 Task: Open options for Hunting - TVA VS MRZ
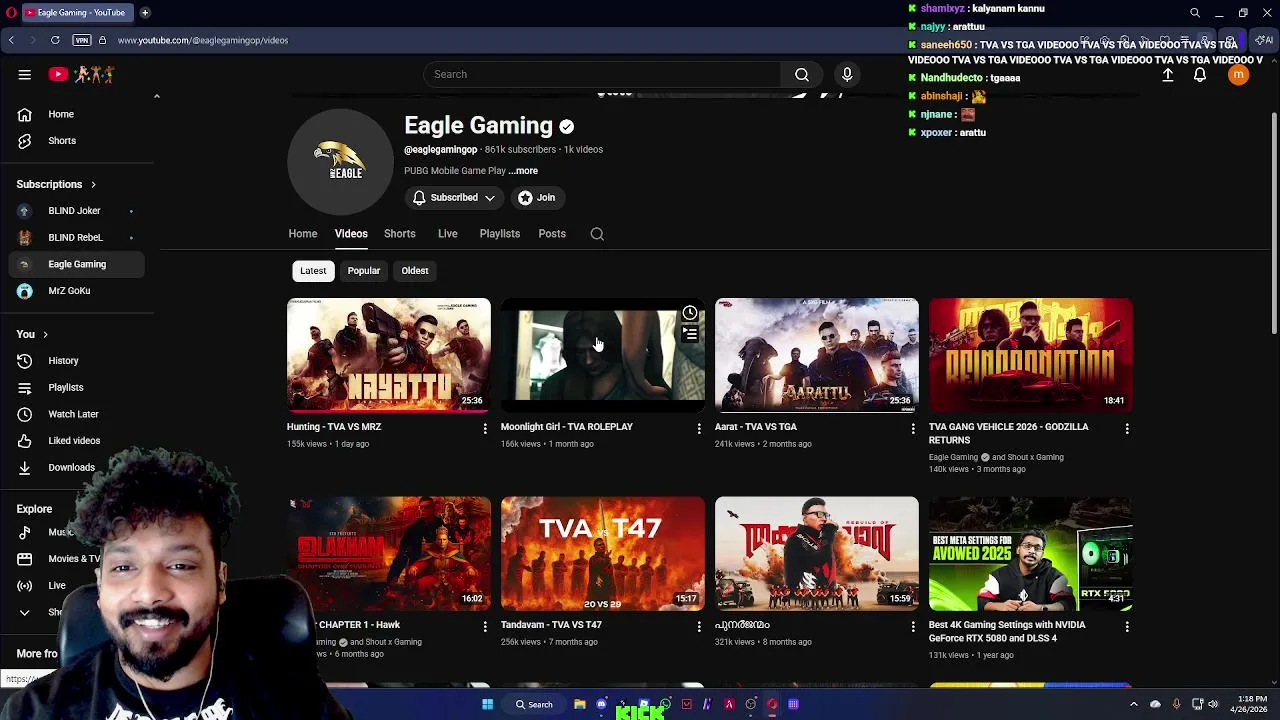485,428
